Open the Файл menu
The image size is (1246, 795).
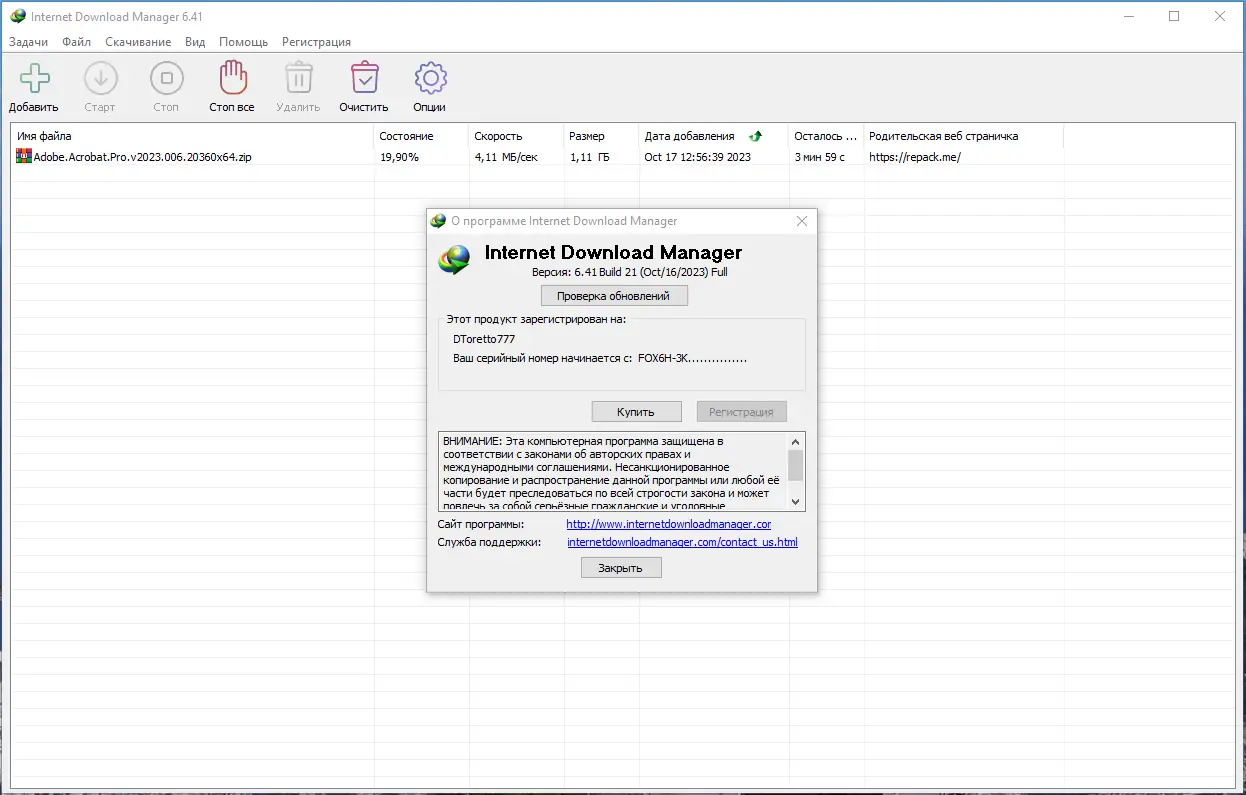(76, 42)
